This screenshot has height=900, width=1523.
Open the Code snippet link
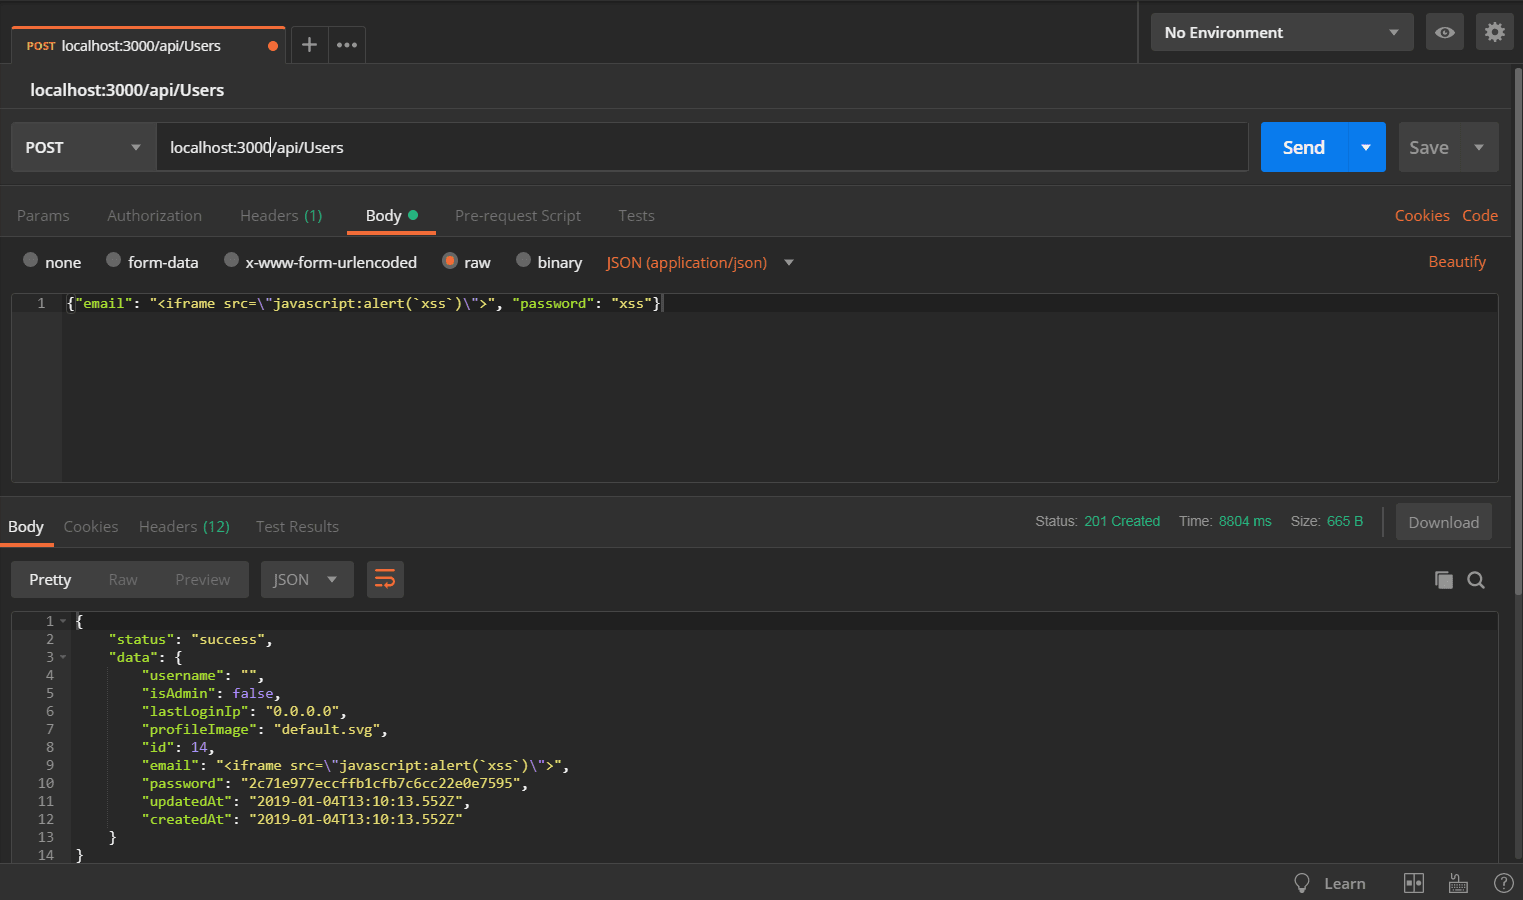1480,215
